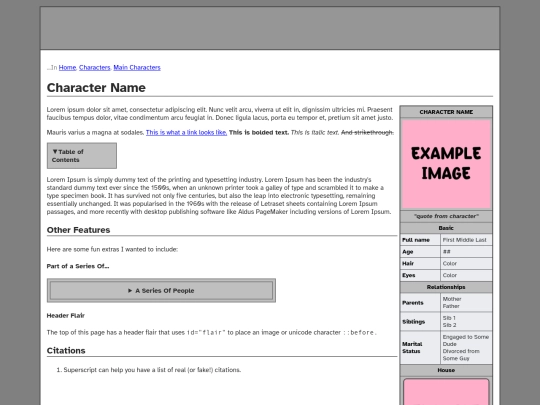Click 'Engaged to Some Dude' text
The height and width of the screenshot is (405, 540).
[466, 341]
